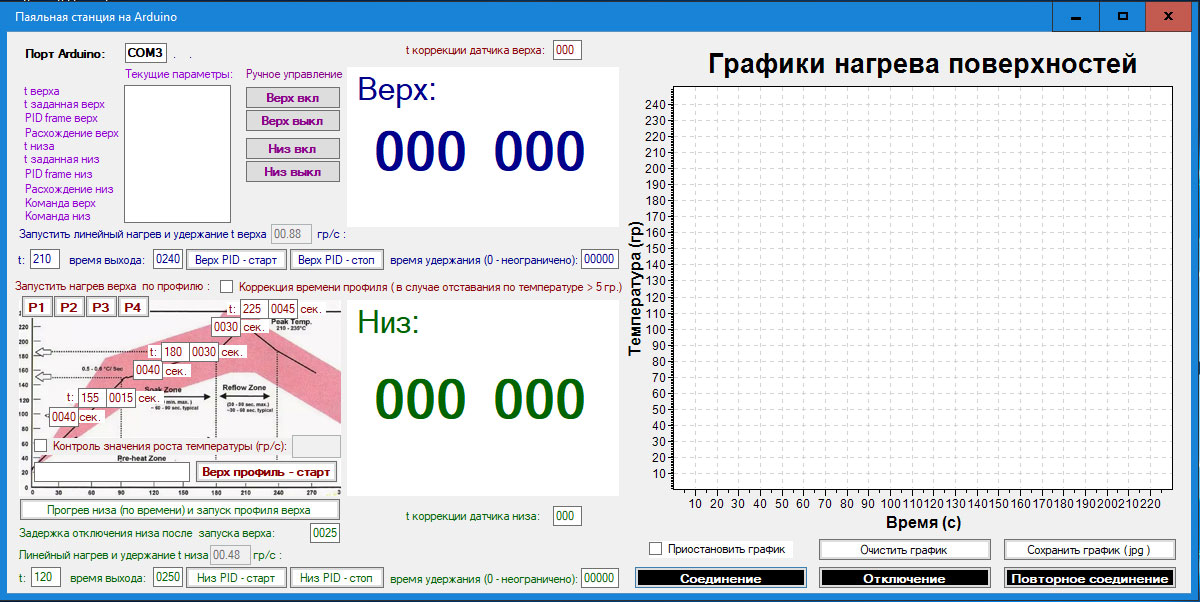Save chart with 'Сохранить график (jpg)'
The height and width of the screenshot is (602, 1200).
click(1089, 550)
